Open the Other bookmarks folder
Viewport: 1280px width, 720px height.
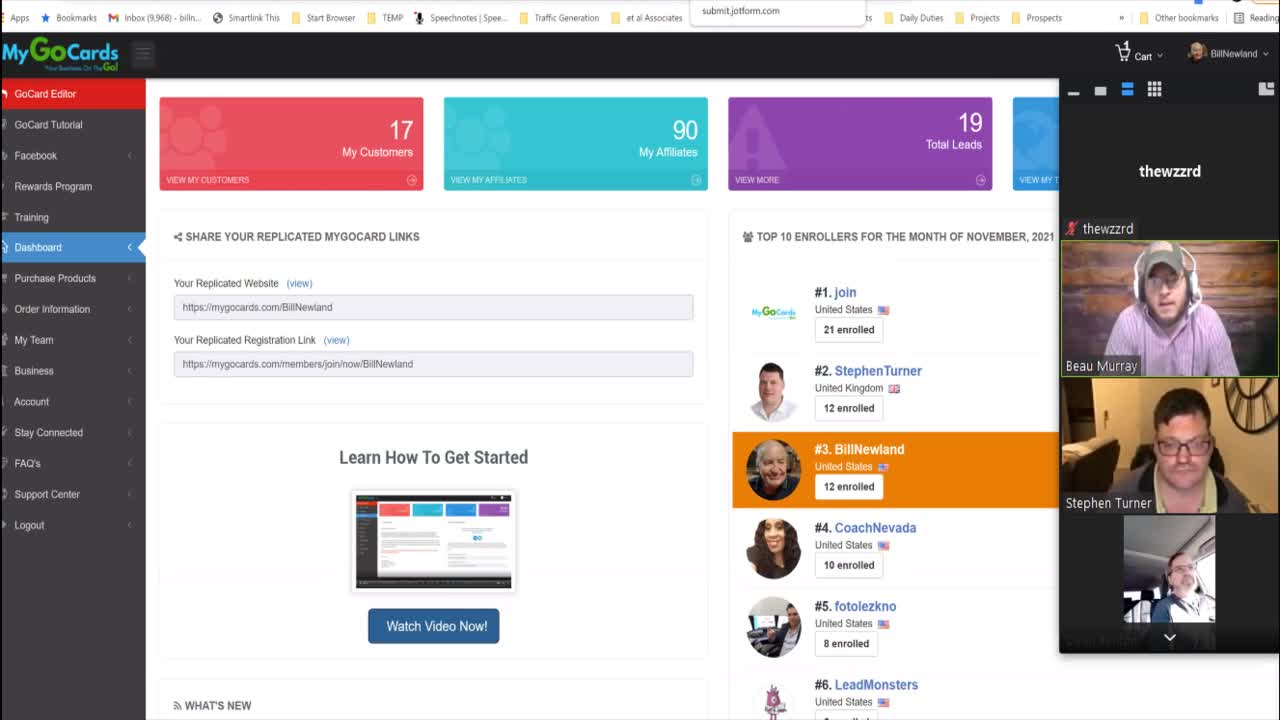pos(1179,18)
